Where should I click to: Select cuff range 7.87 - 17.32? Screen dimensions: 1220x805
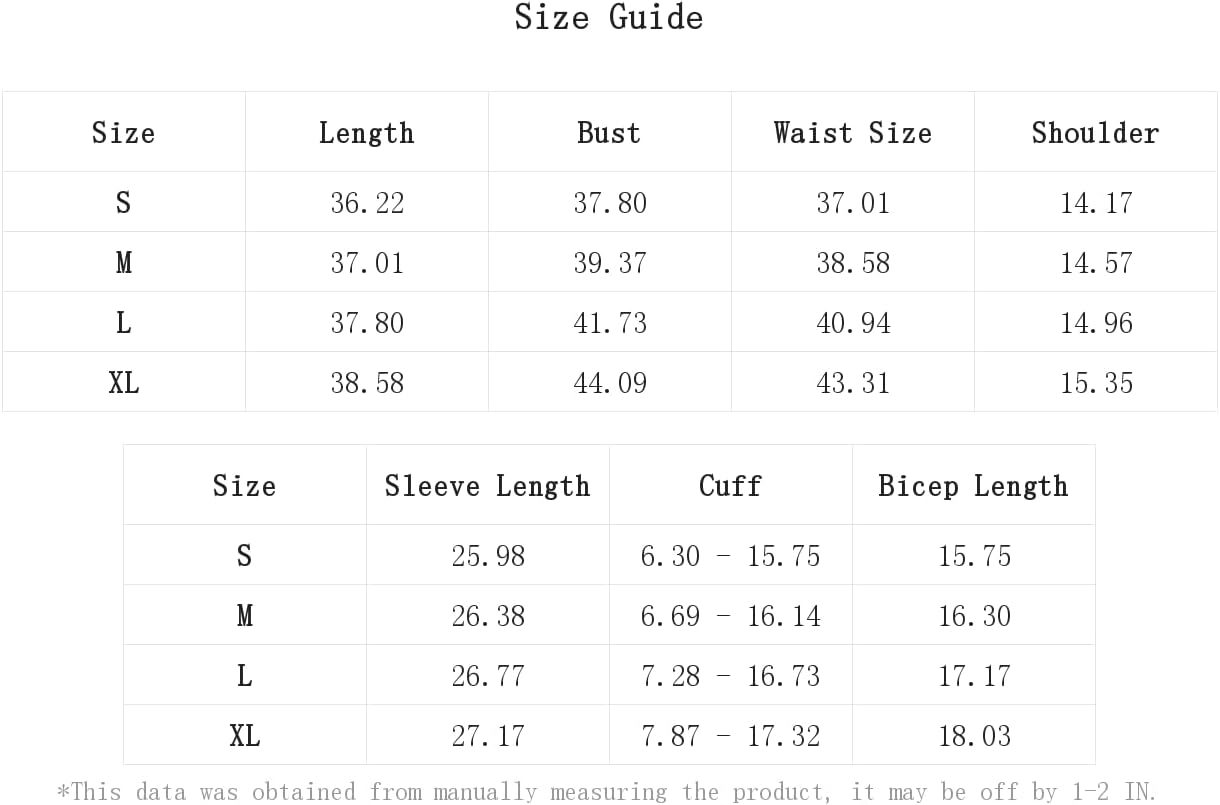coord(731,735)
